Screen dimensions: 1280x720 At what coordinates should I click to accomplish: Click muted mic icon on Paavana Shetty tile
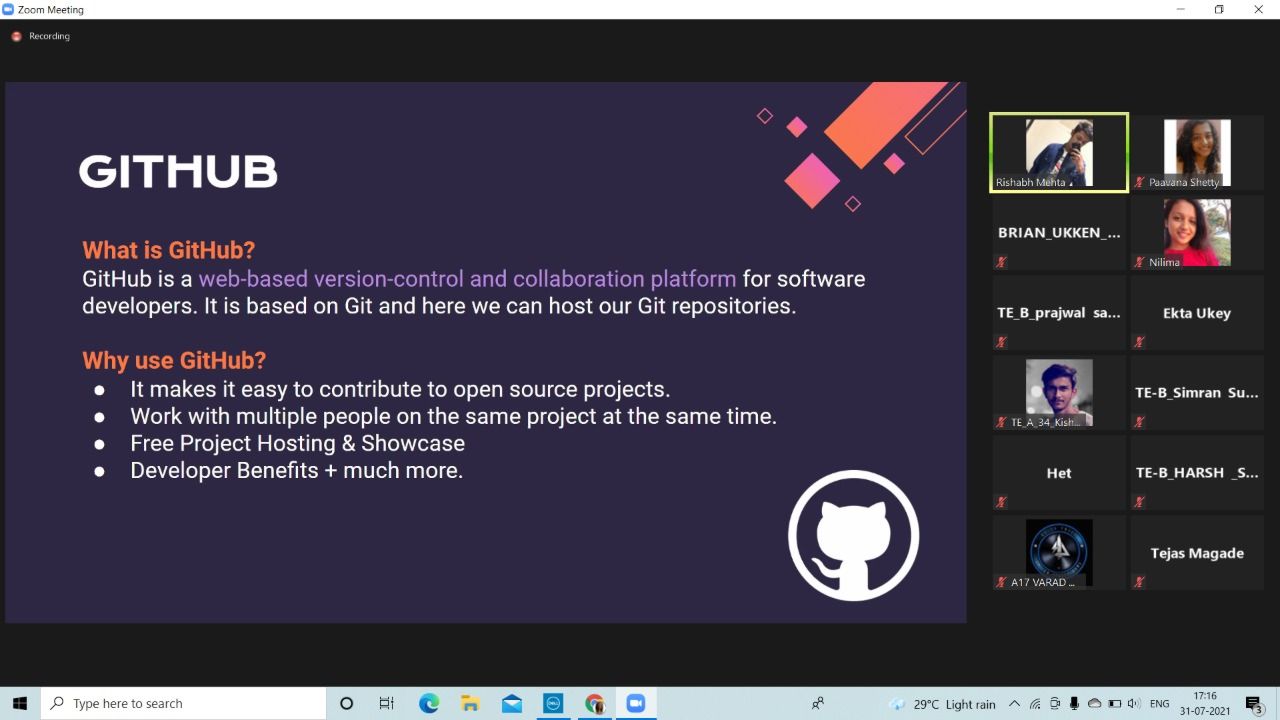pyautogui.click(x=1139, y=182)
